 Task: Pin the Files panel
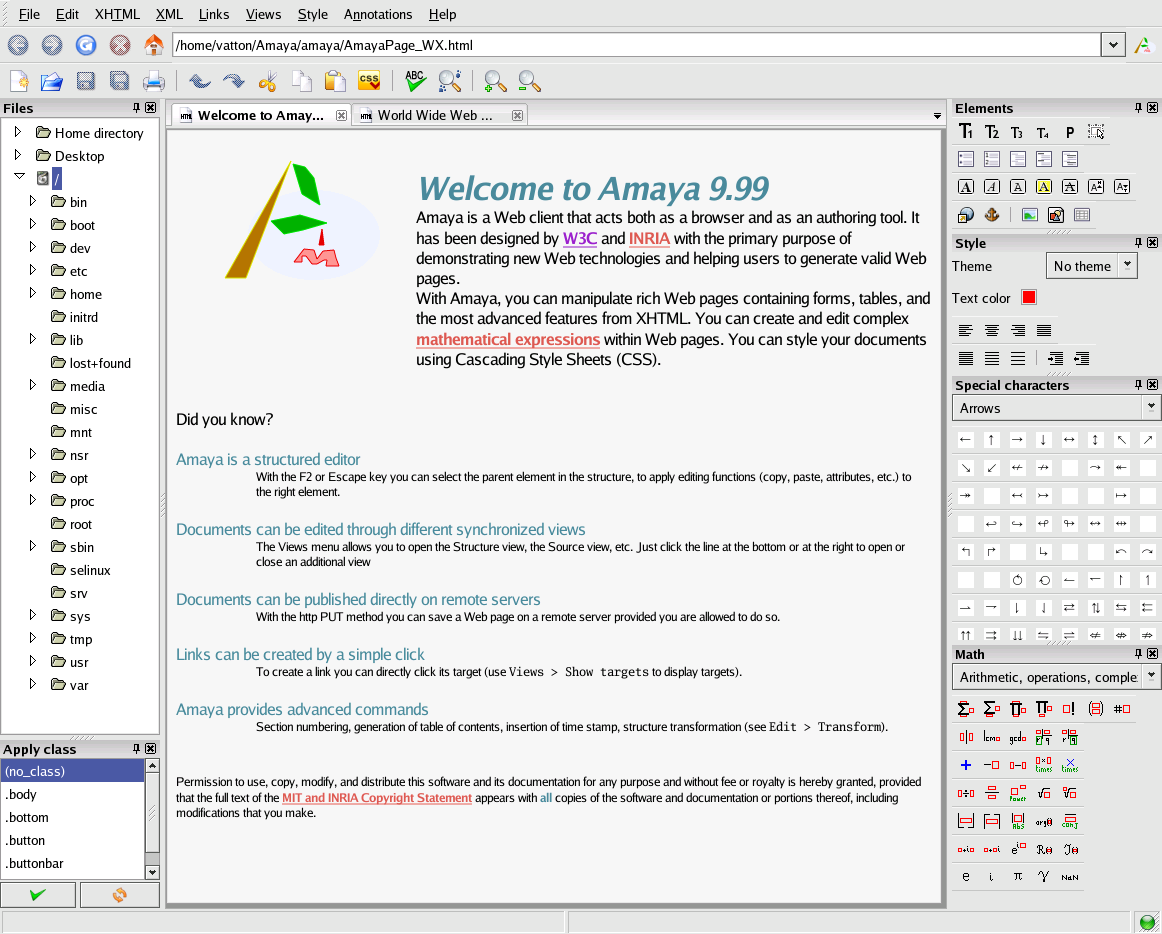point(136,107)
